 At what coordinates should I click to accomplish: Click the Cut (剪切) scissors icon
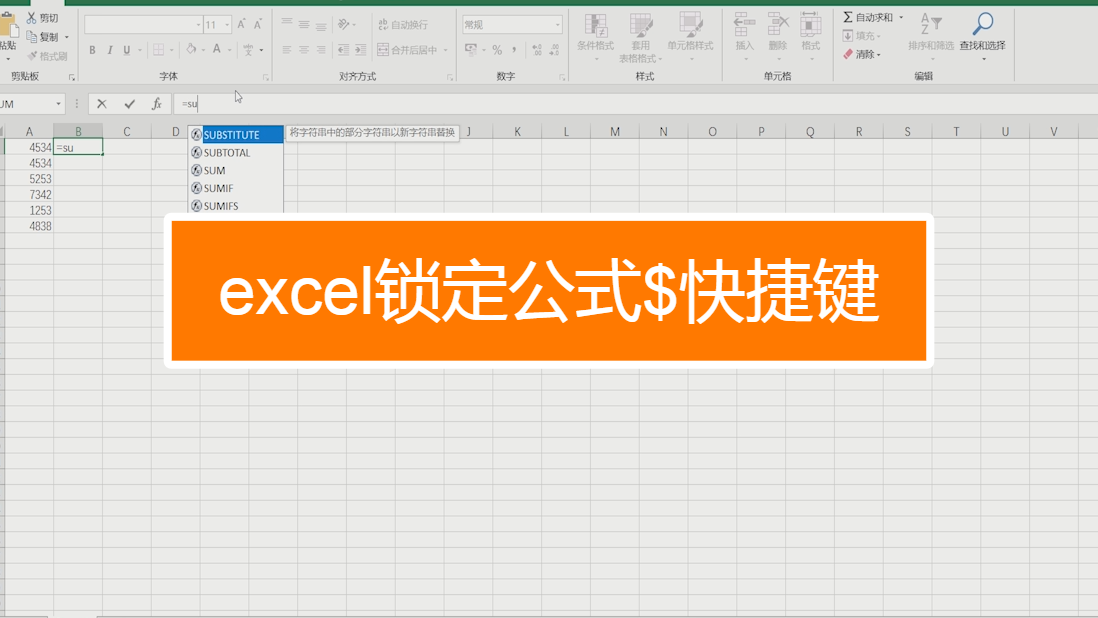tap(32, 17)
